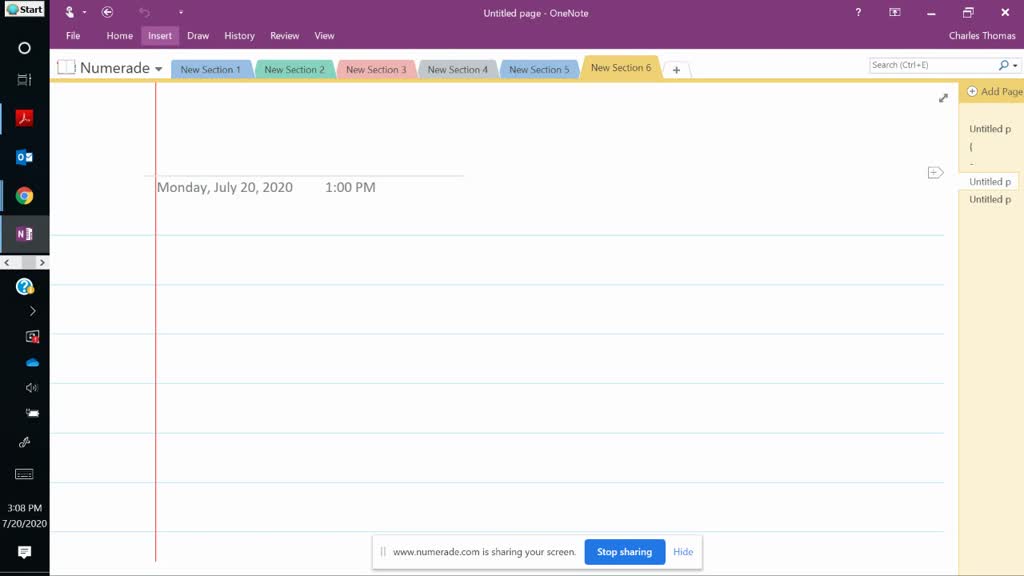Expand page to full view with arrows icon
Viewport: 1024px width, 576px height.
pos(943,98)
